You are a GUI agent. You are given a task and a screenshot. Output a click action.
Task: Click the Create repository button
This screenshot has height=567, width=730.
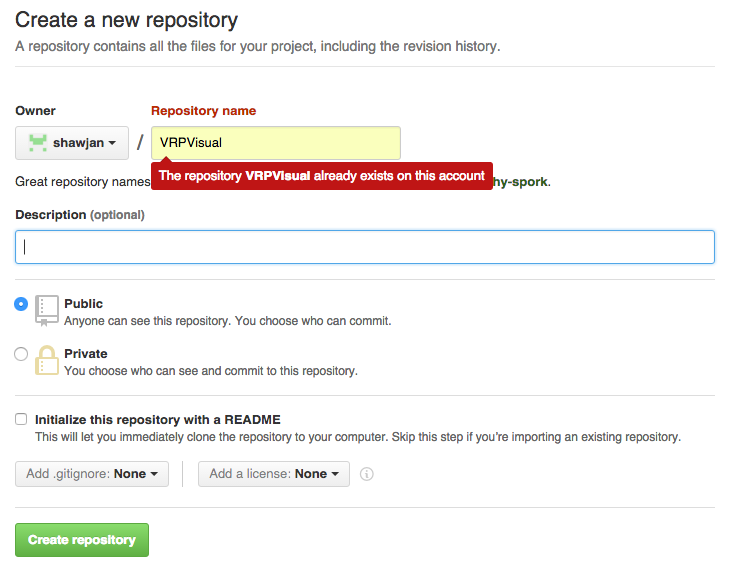pyautogui.click(x=82, y=540)
